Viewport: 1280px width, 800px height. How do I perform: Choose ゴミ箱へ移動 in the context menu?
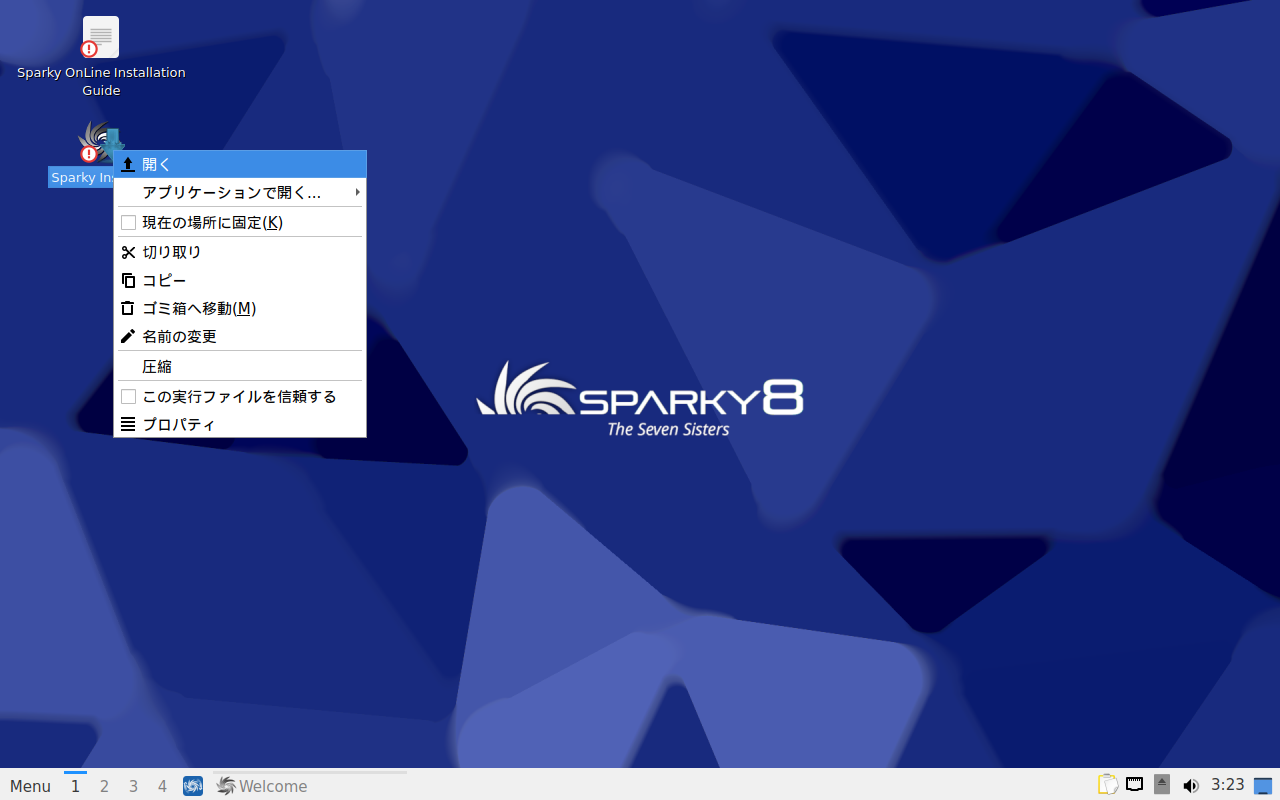coord(240,308)
